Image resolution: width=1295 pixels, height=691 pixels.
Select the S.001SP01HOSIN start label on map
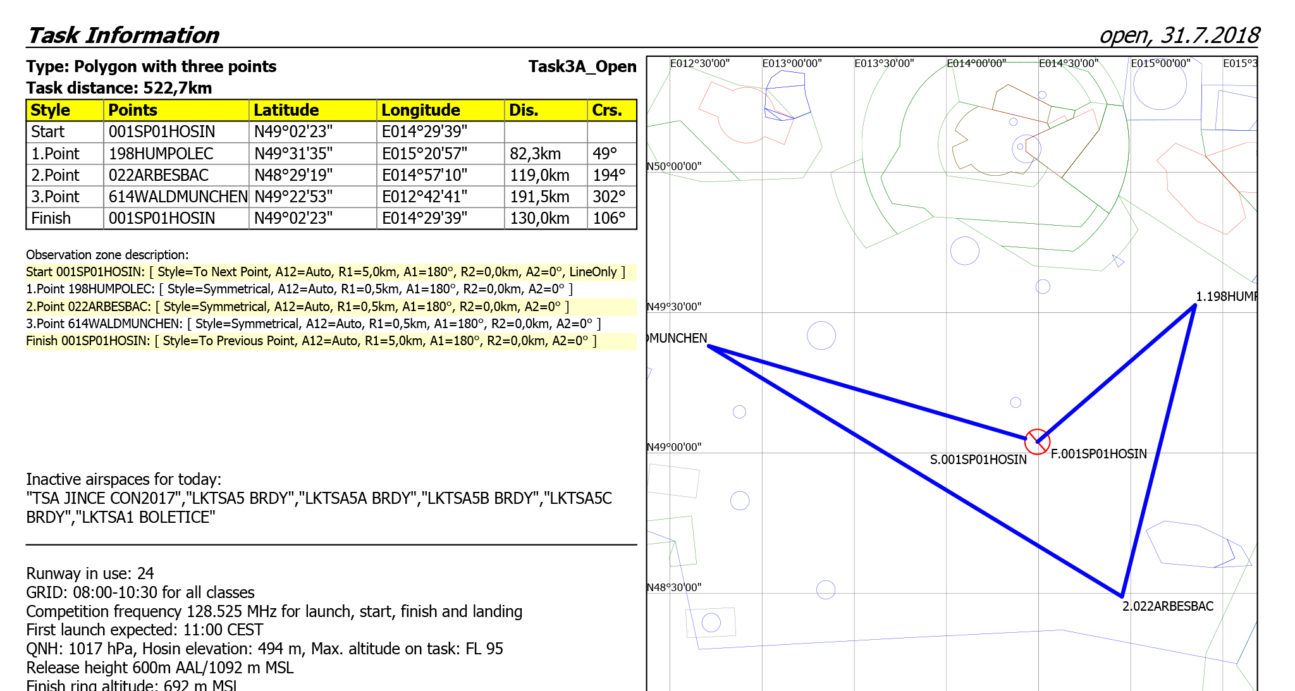point(977,460)
